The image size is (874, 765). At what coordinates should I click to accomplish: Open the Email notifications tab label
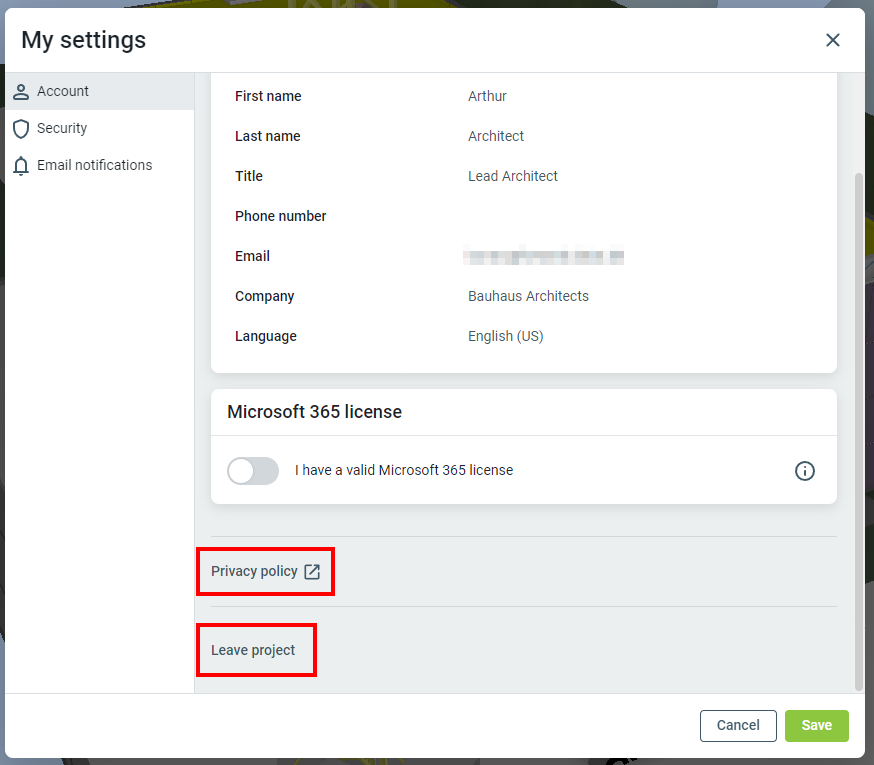pos(94,166)
